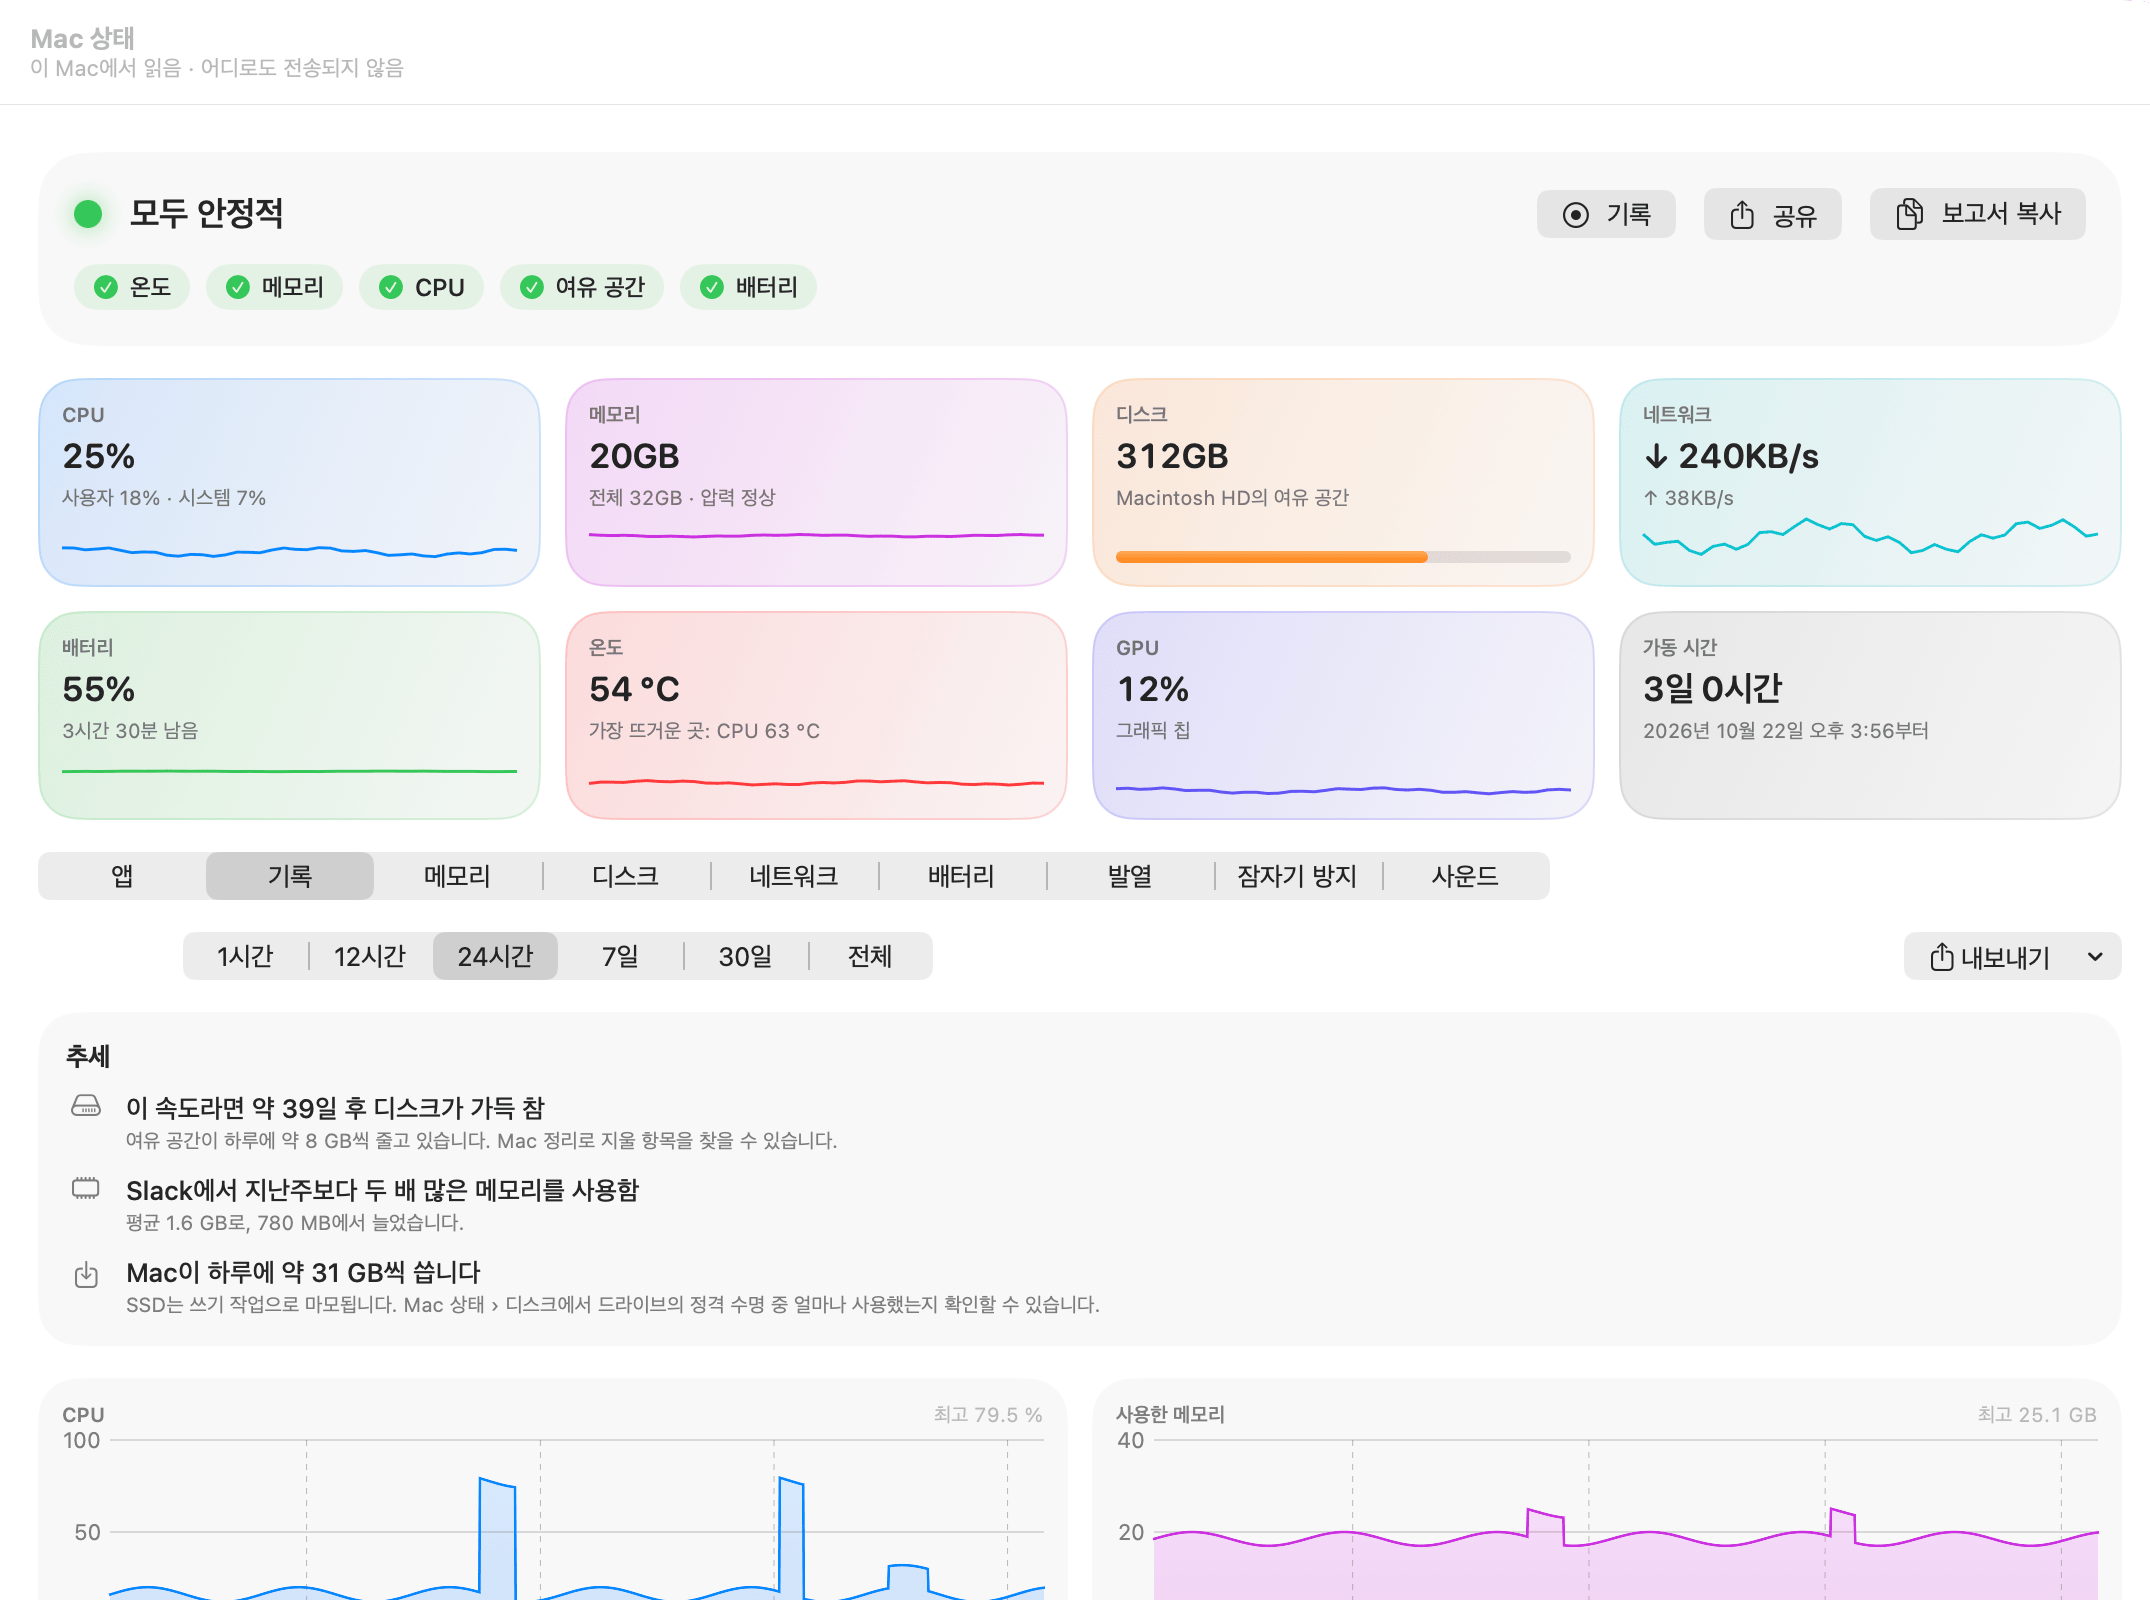Select the 24시간 time range
The width and height of the screenshot is (2150, 1600).
[495, 956]
